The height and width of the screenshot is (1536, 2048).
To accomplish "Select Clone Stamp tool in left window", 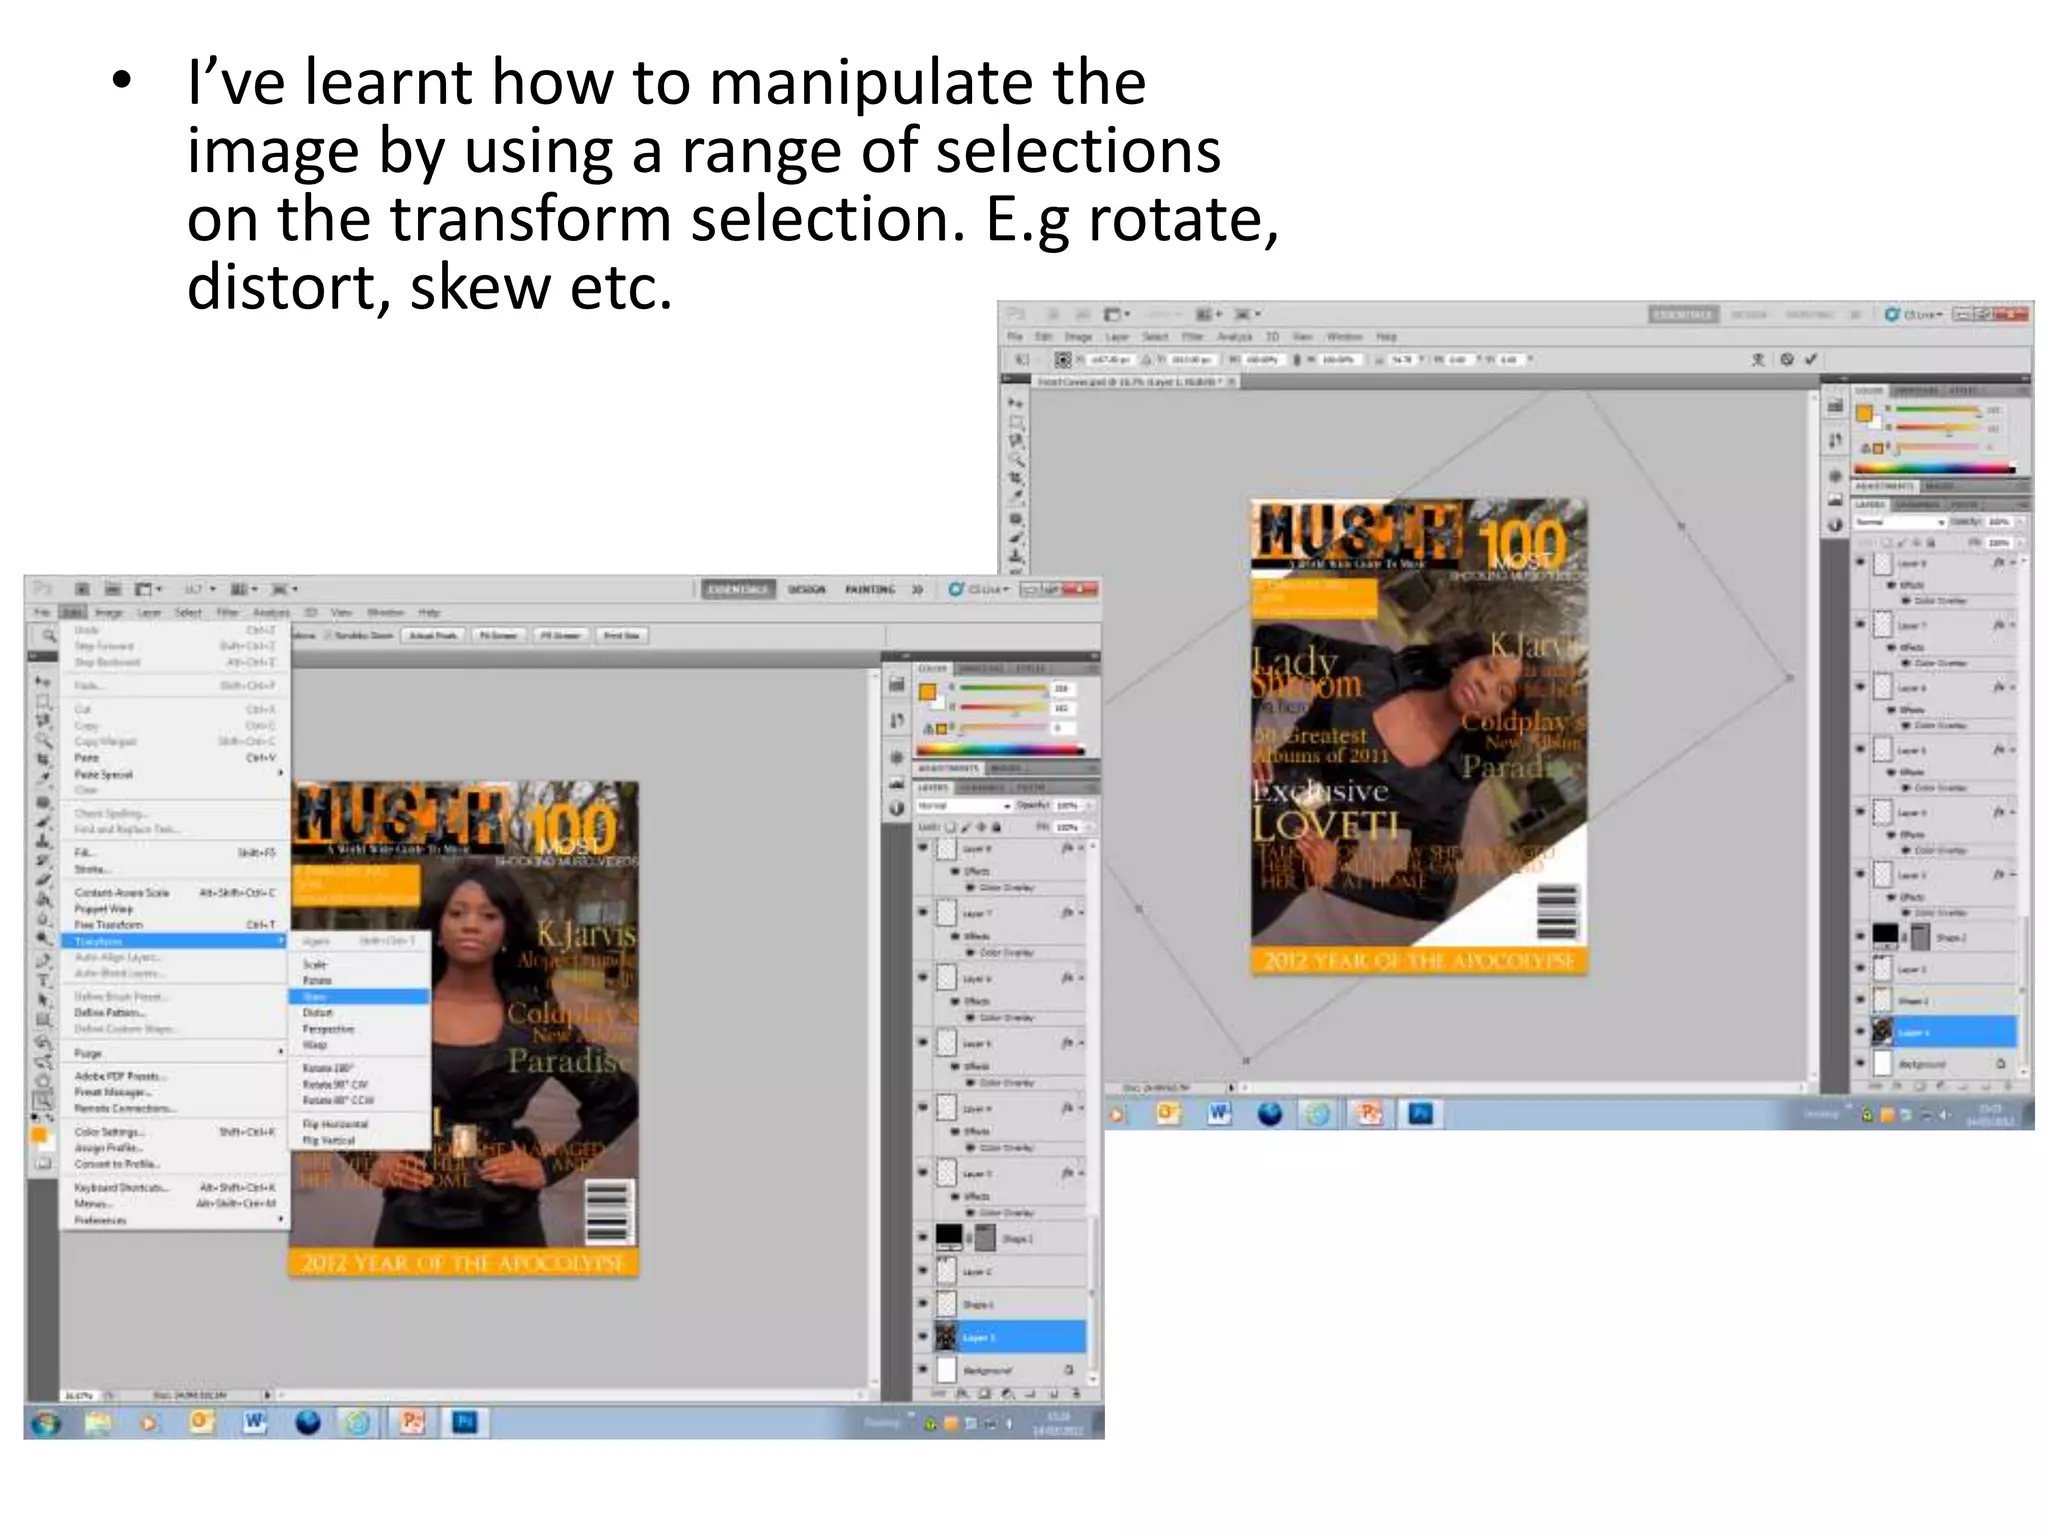I will click(42, 841).
